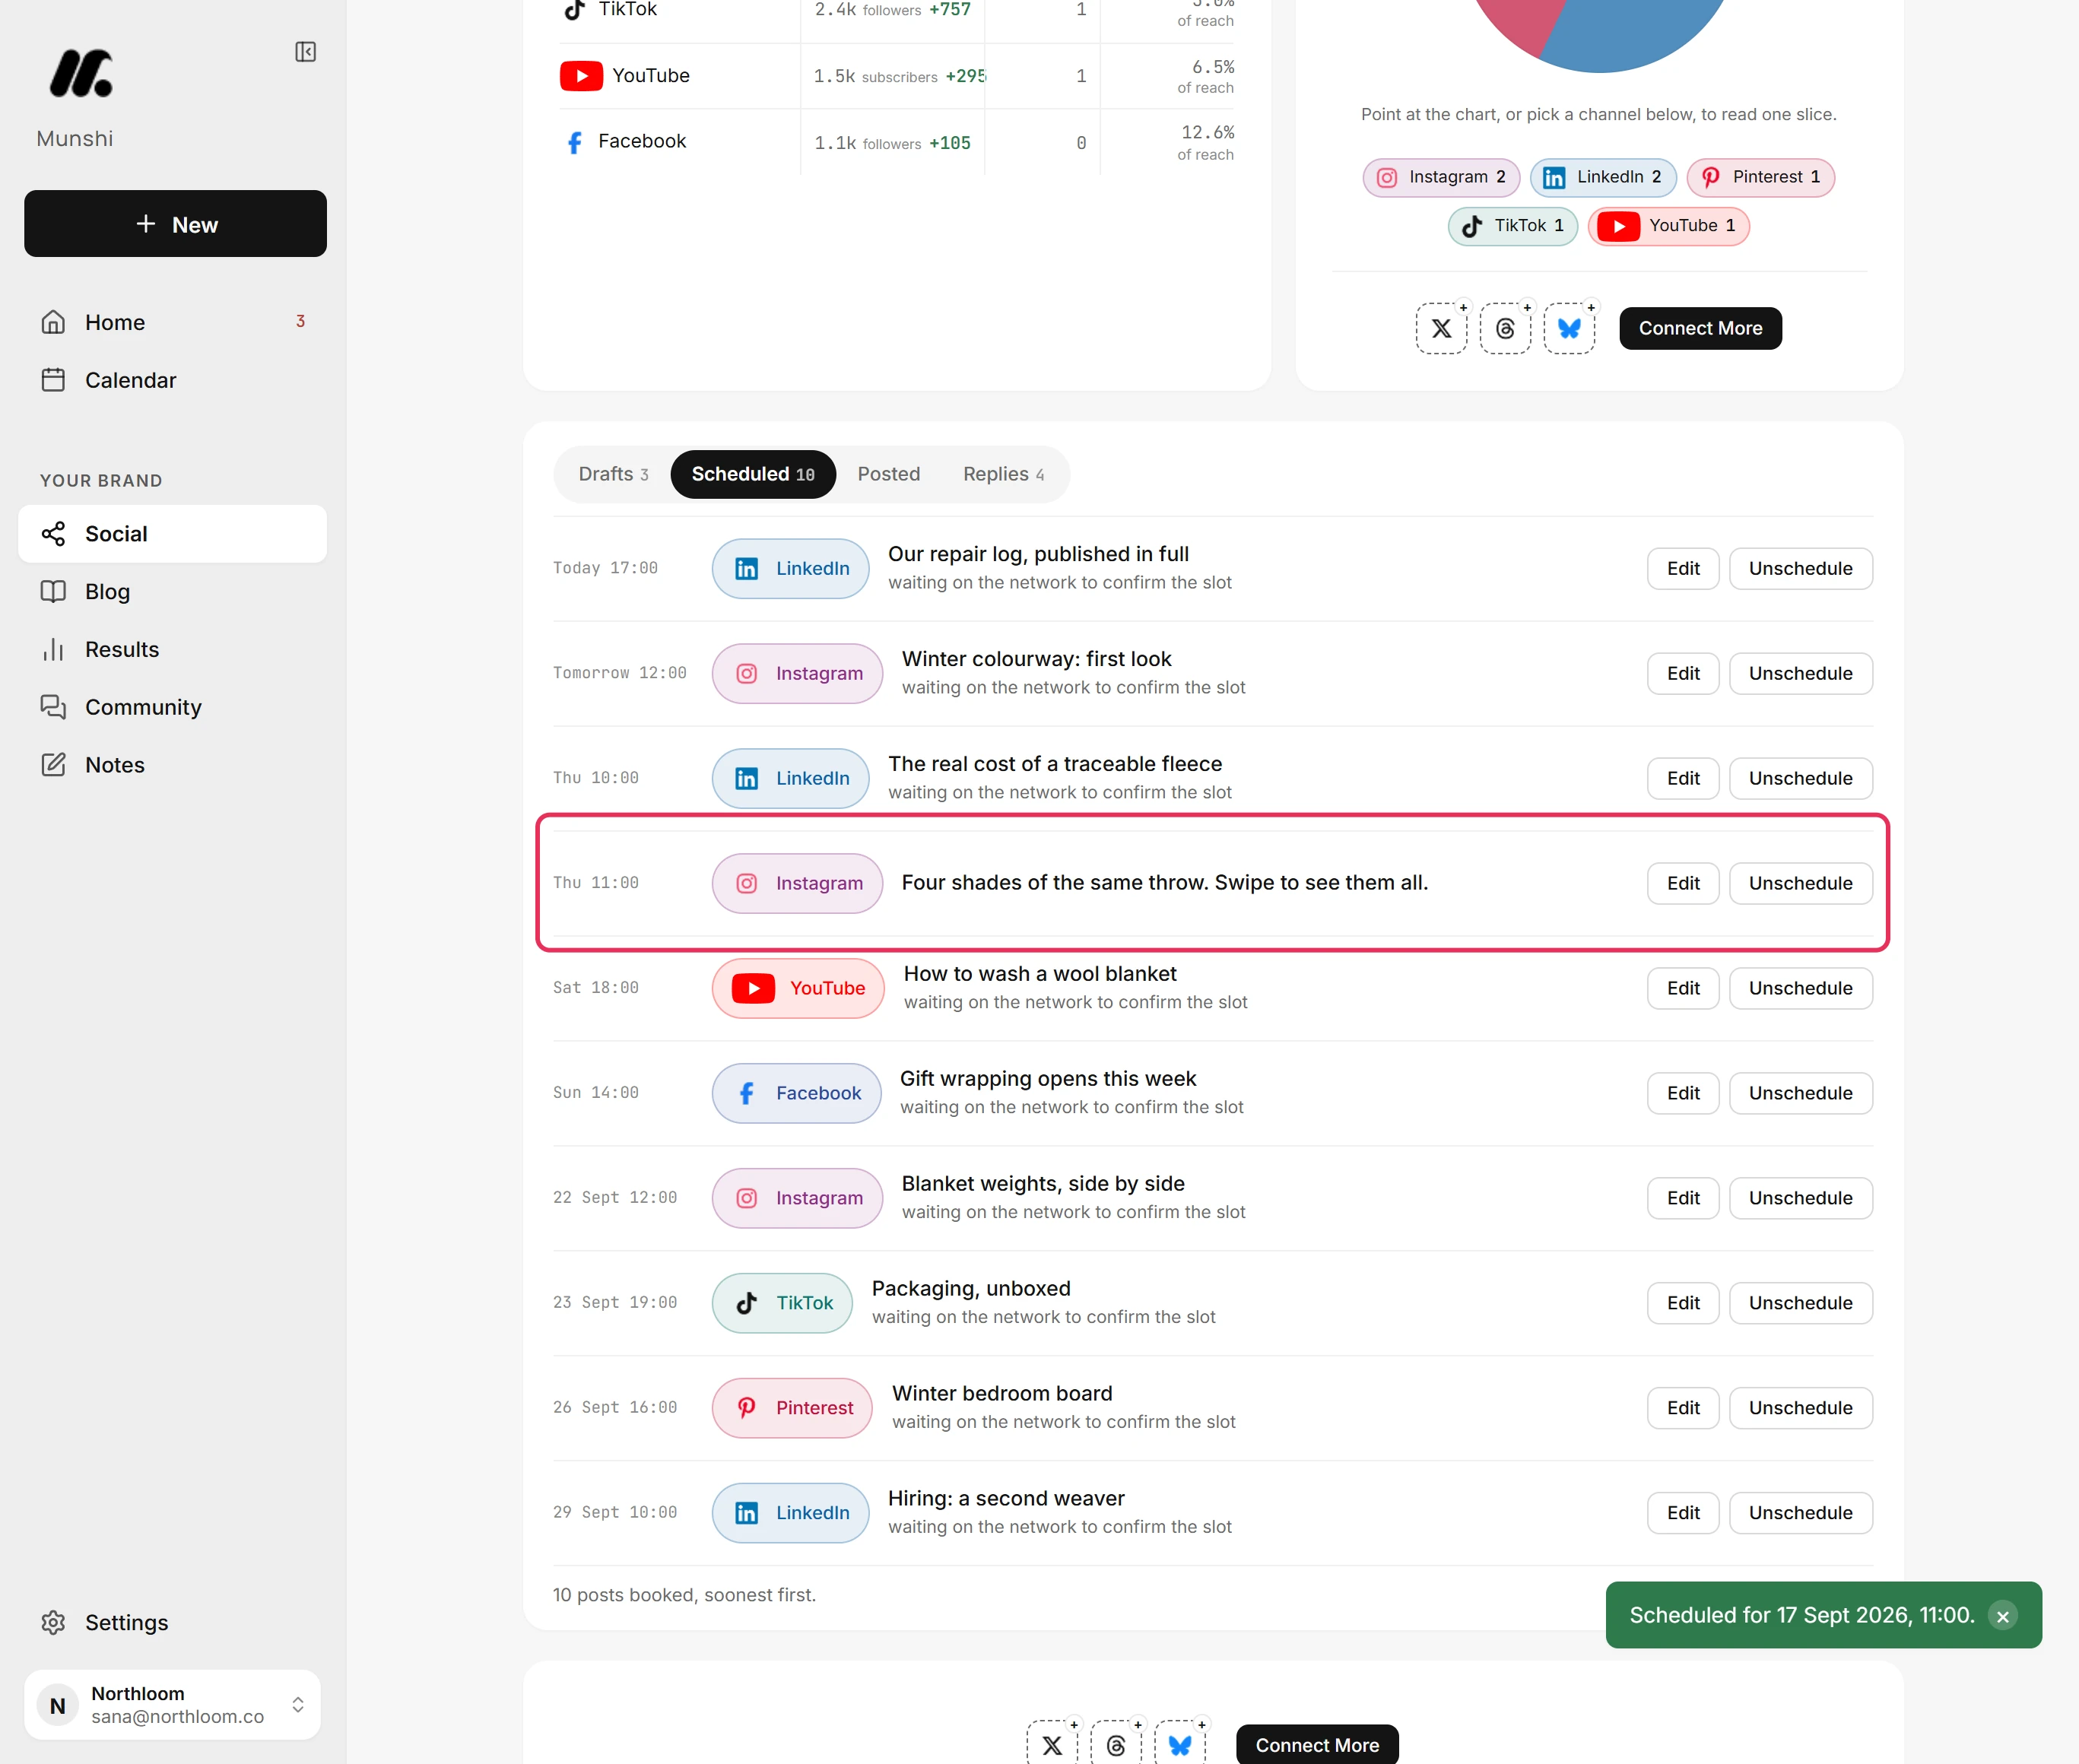Viewport: 2079px width, 1764px height.
Task: Switch to Drafts tab
Action: 613,474
